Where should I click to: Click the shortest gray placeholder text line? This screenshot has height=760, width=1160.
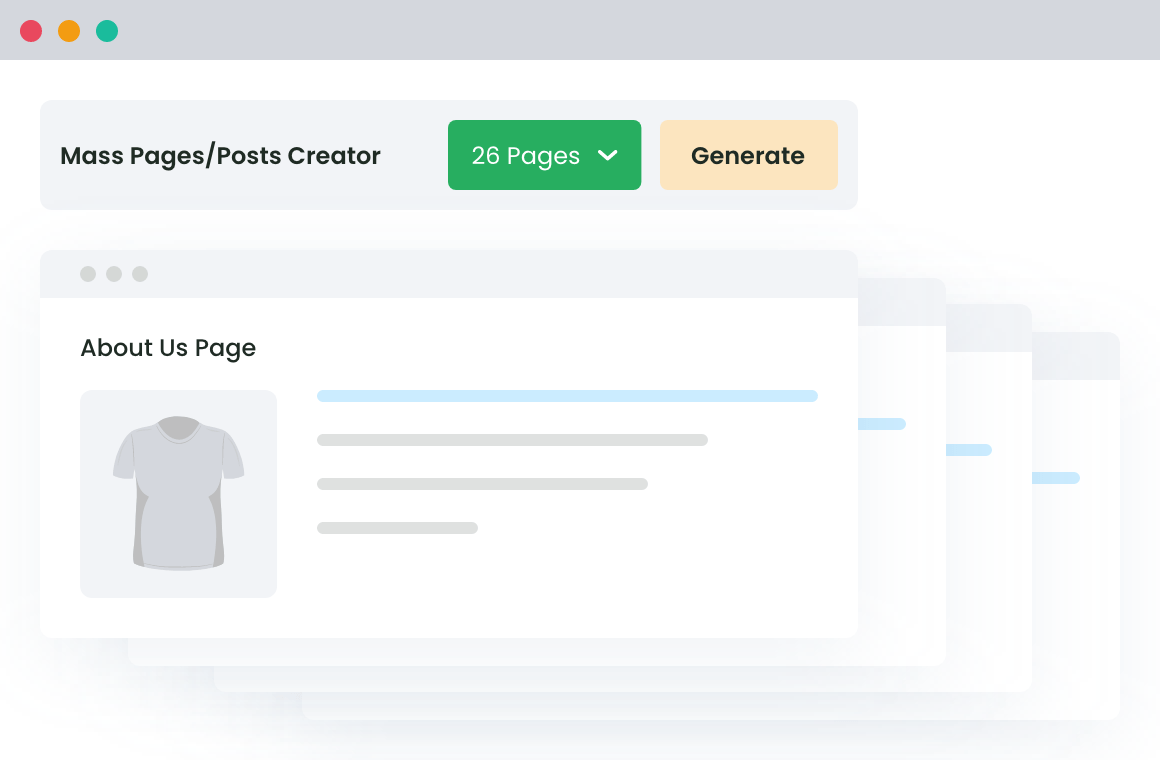[397, 528]
